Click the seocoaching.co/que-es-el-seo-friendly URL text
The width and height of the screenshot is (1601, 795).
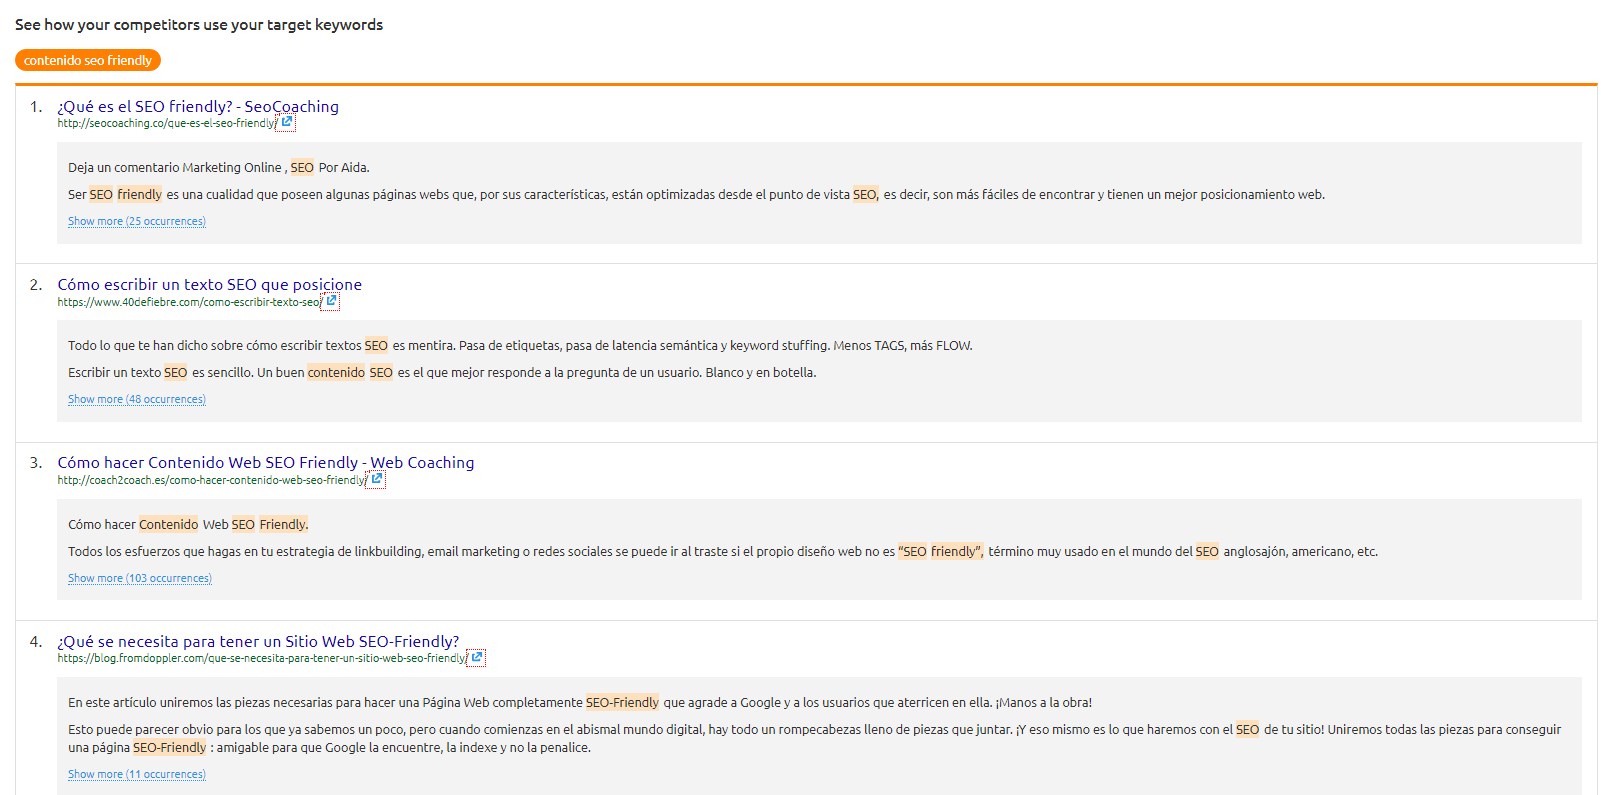166,123
